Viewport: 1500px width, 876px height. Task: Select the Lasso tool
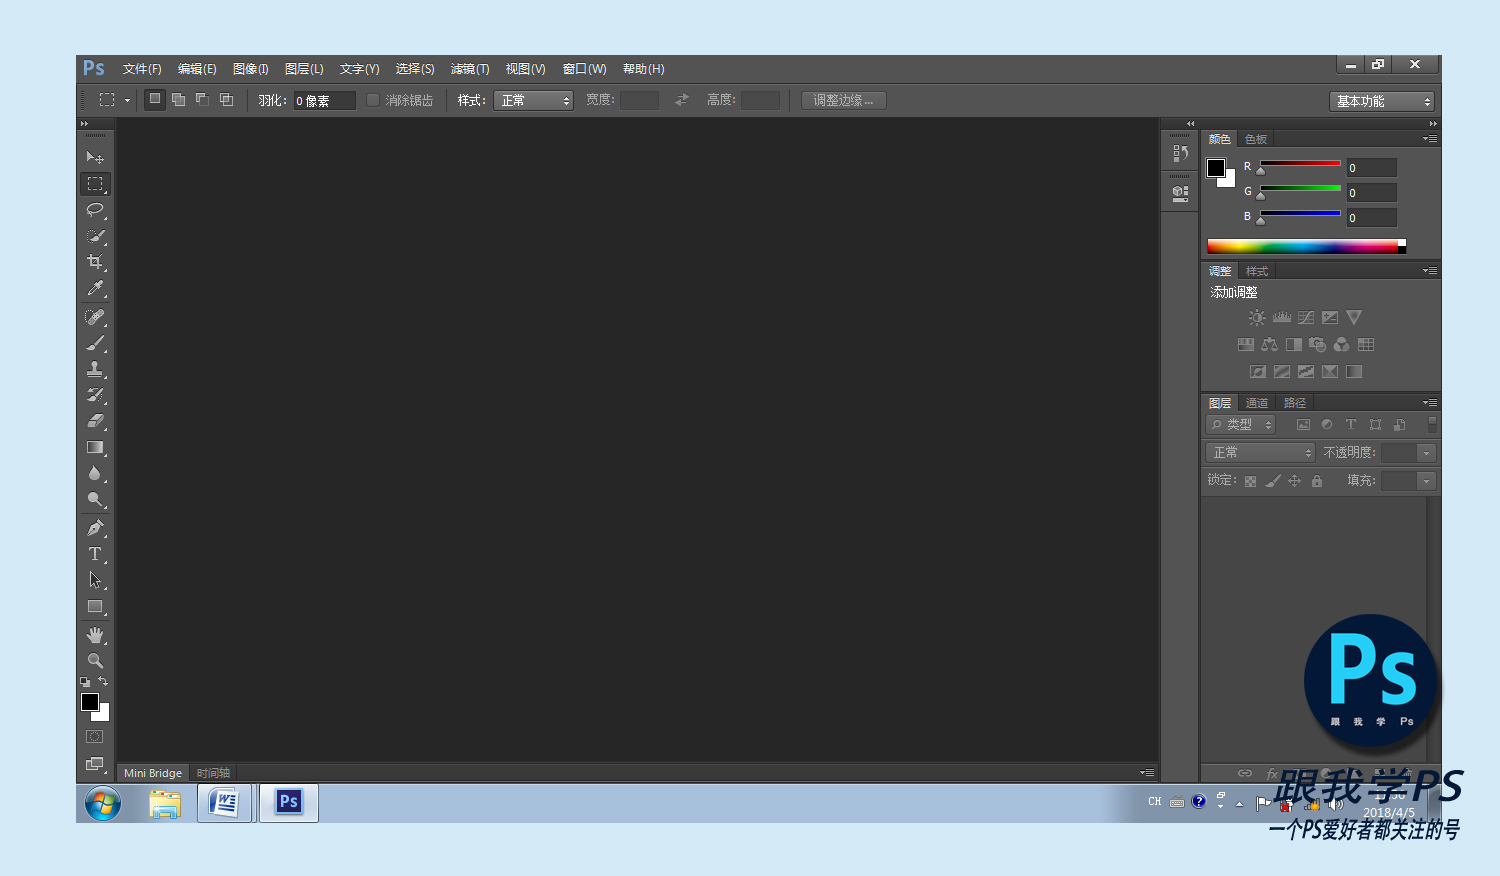tap(95, 210)
